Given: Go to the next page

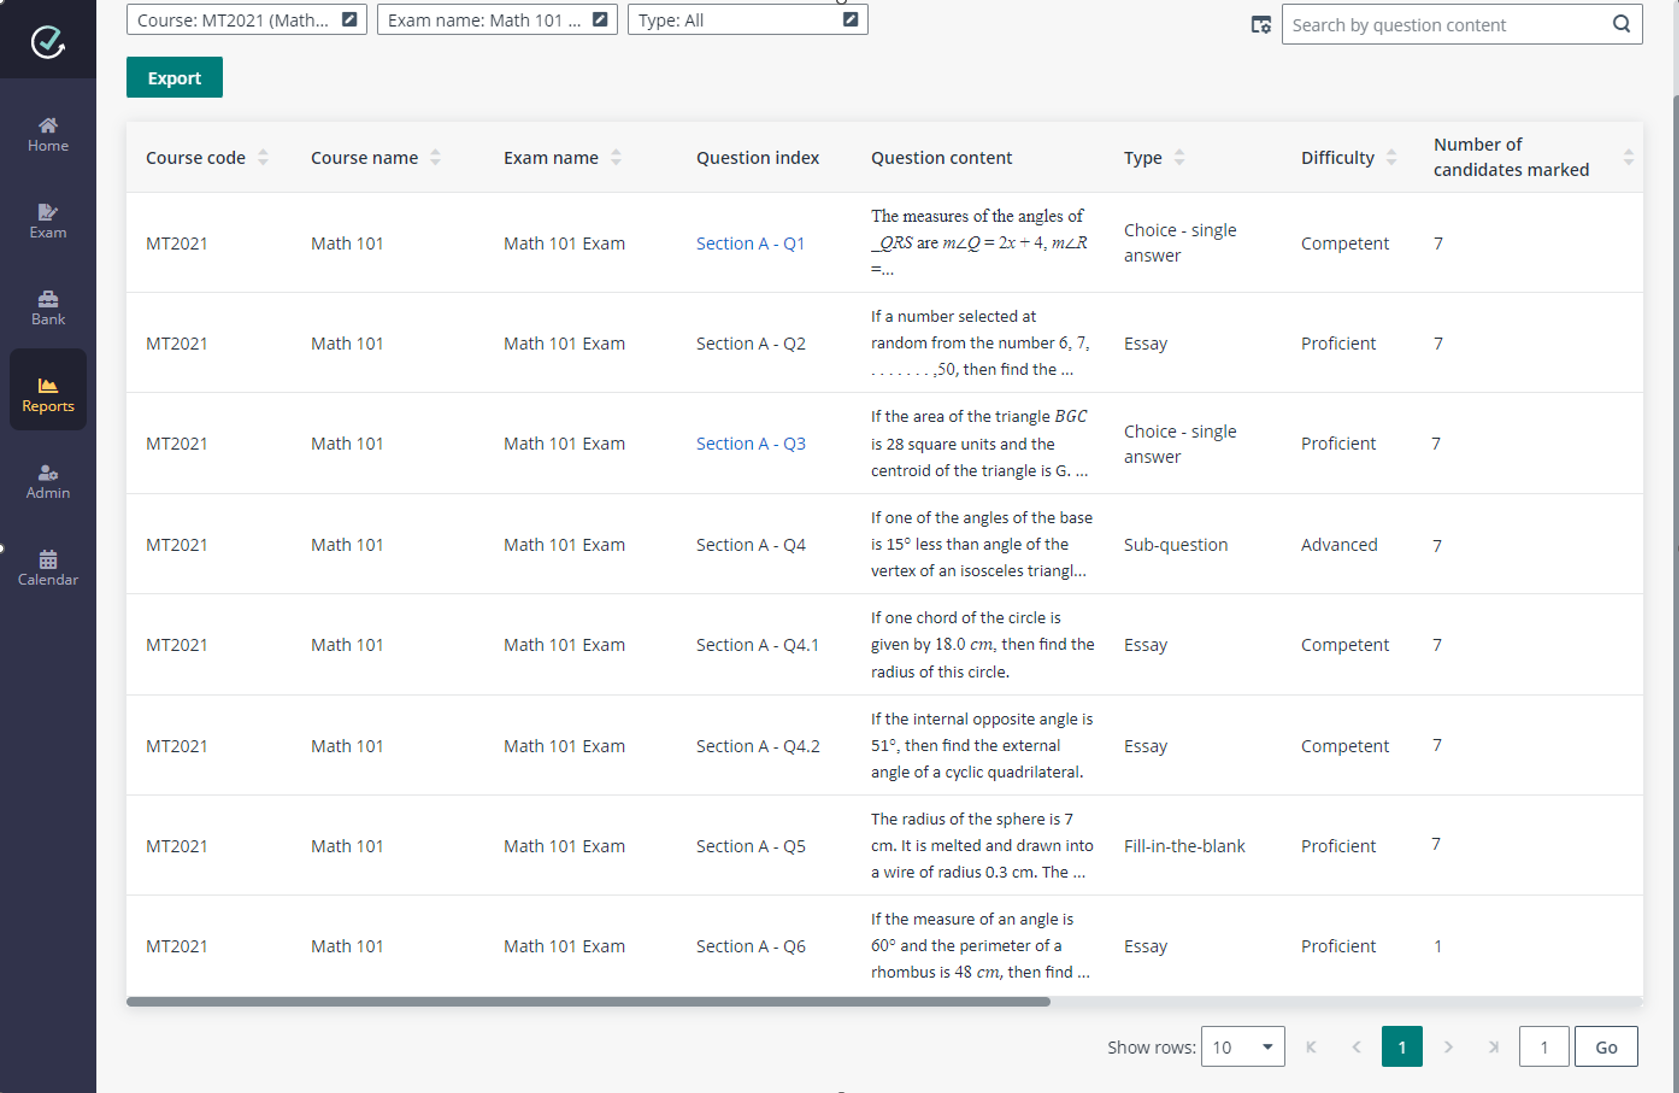Looking at the screenshot, I should tap(1448, 1047).
